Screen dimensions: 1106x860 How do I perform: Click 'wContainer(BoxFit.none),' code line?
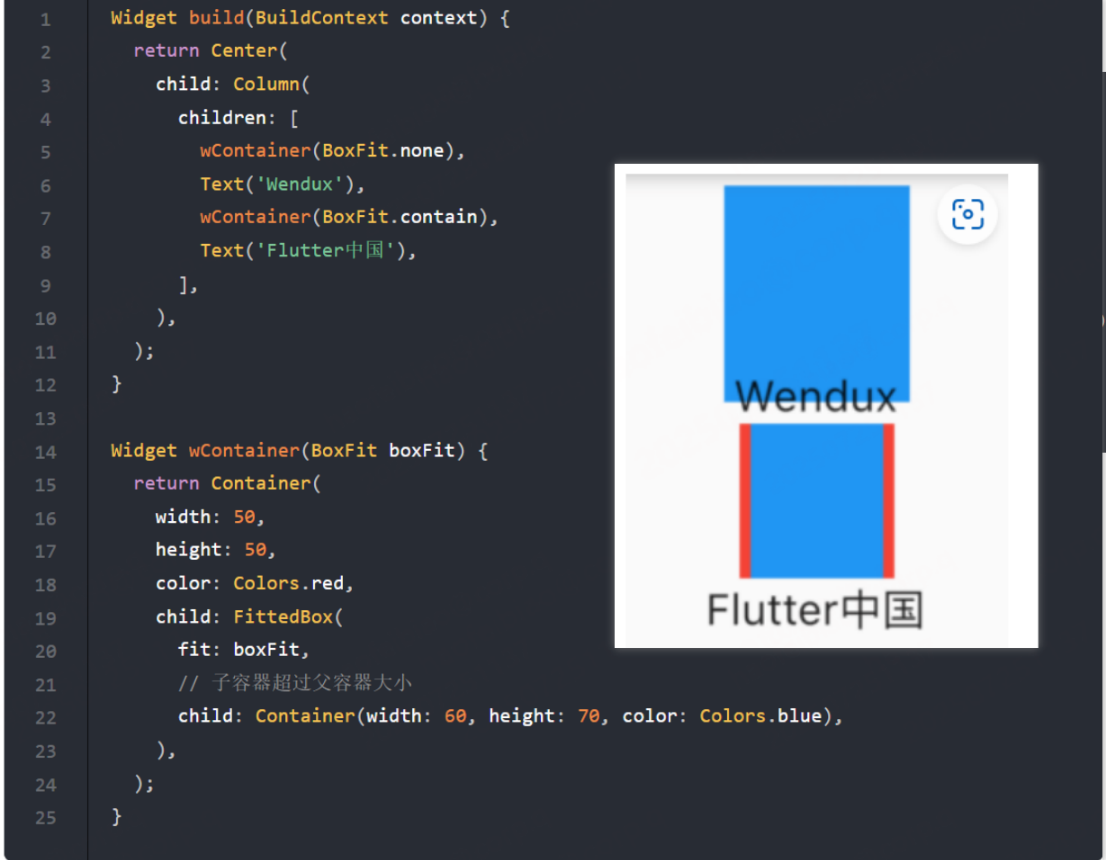(332, 150)
